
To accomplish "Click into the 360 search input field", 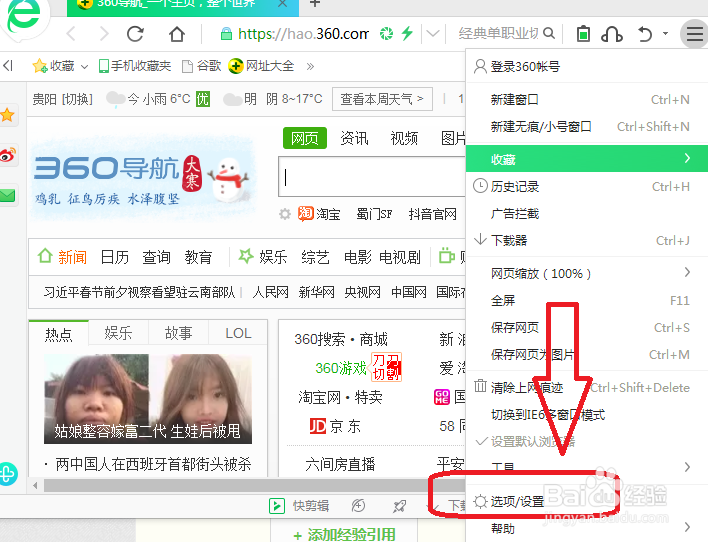I will tap(372, 177).
